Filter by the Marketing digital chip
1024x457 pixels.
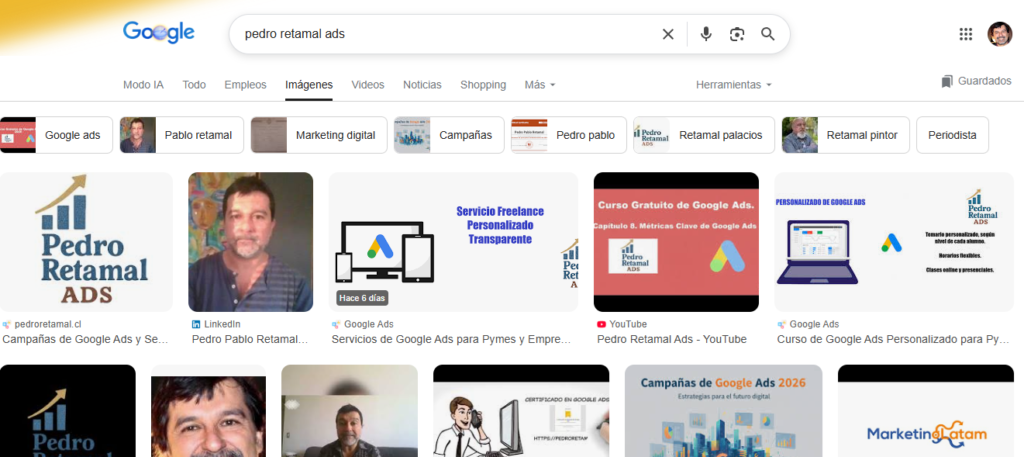(x=318, y=135)
